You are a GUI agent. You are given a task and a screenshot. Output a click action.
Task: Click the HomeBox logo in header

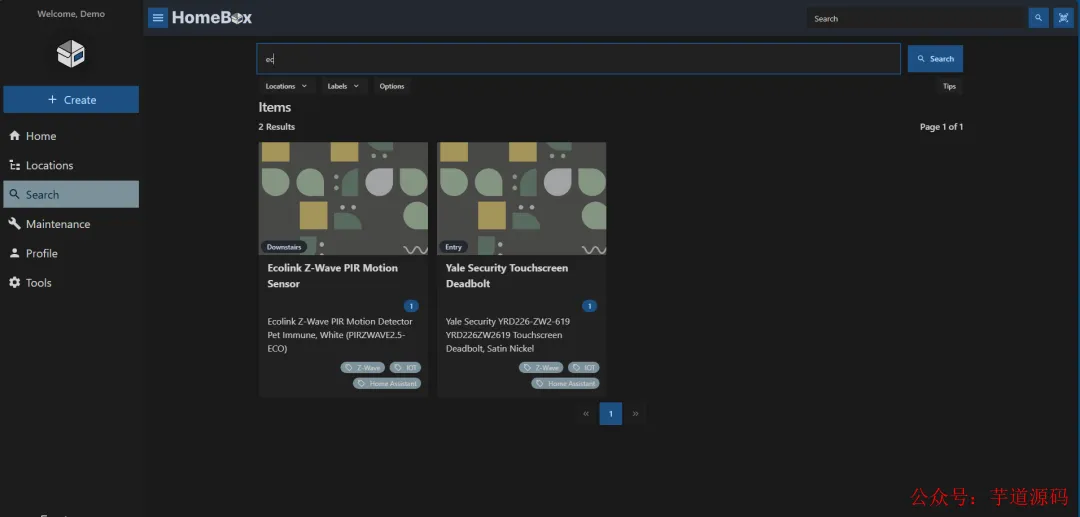pos(211,18)
